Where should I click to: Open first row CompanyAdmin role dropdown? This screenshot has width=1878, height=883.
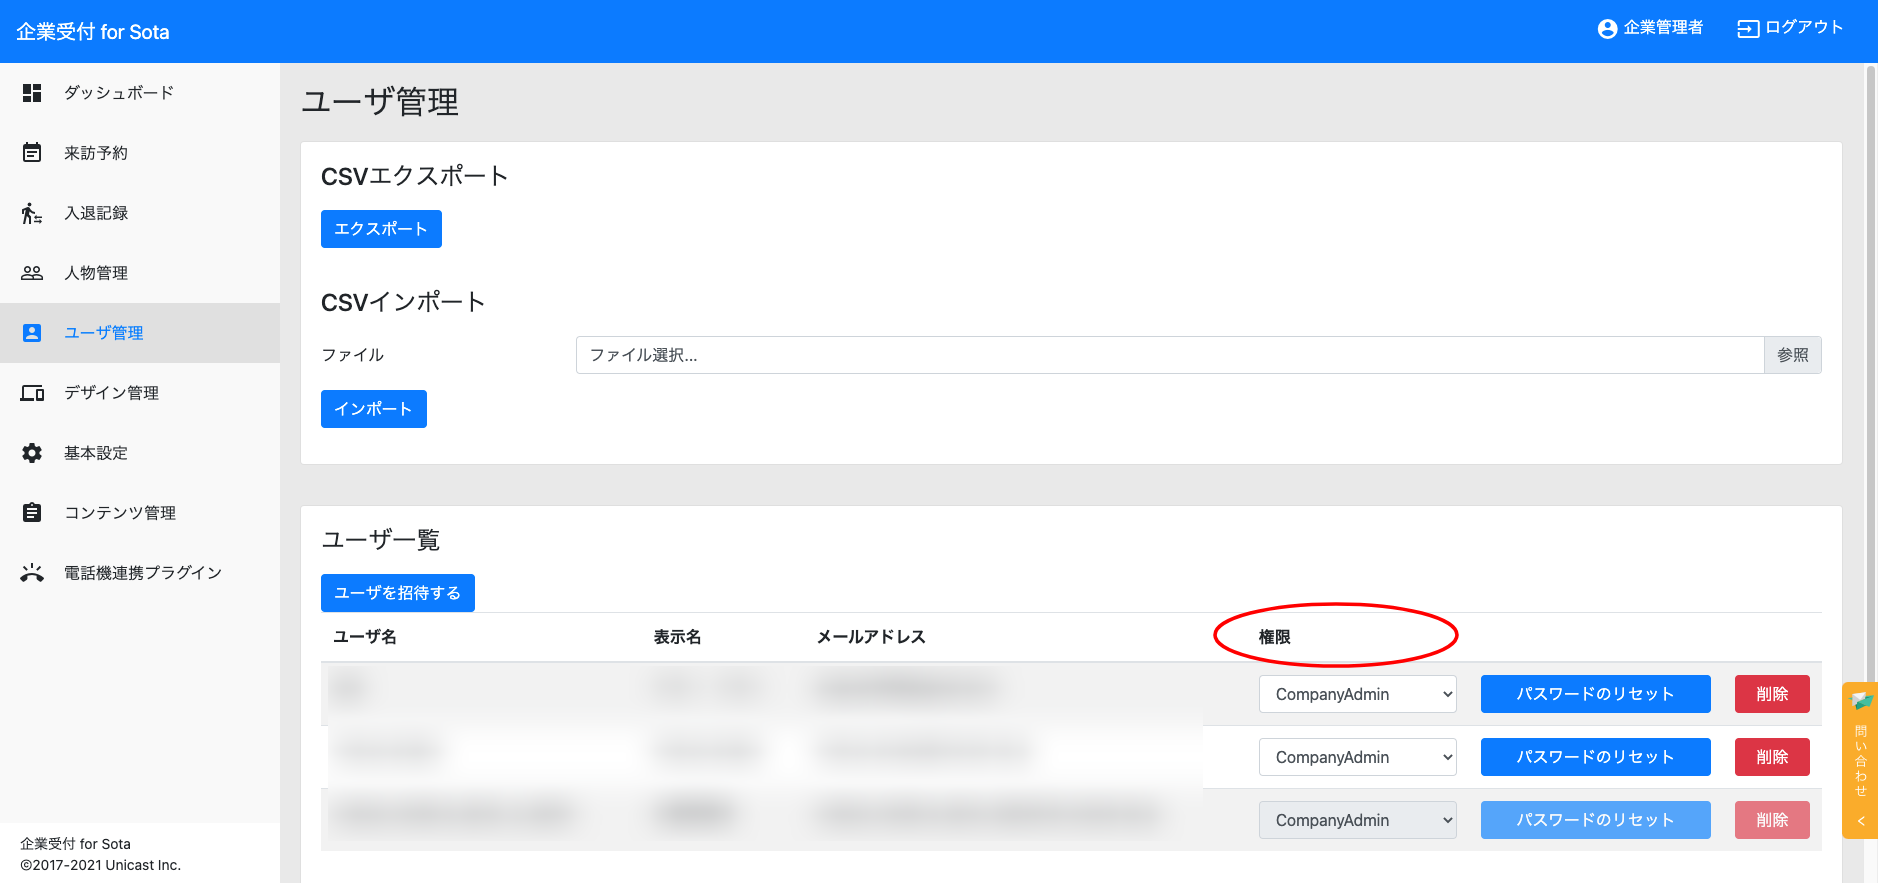click(1357, 694)
